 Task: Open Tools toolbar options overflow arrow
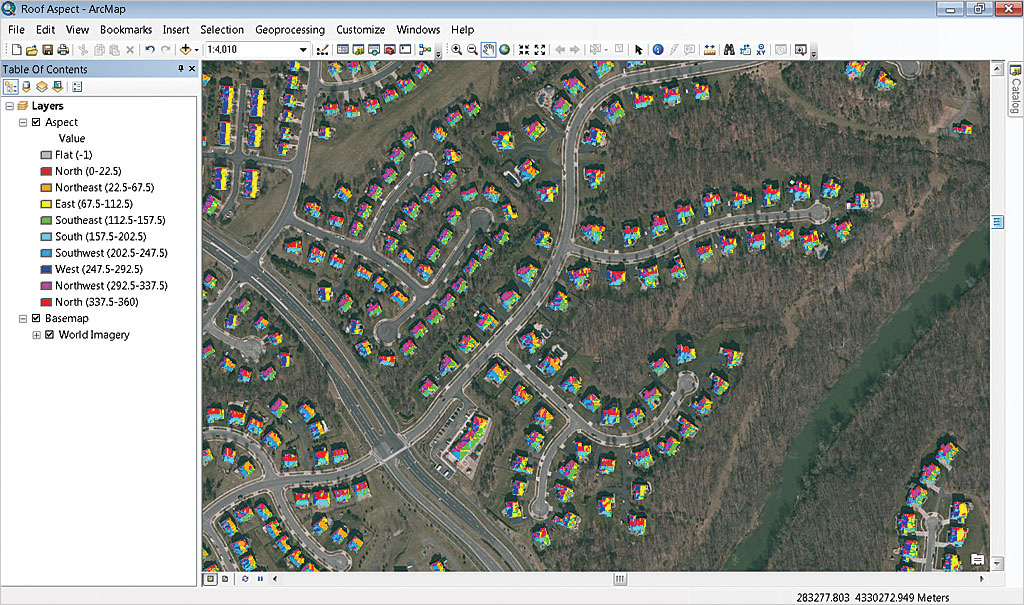814,54
